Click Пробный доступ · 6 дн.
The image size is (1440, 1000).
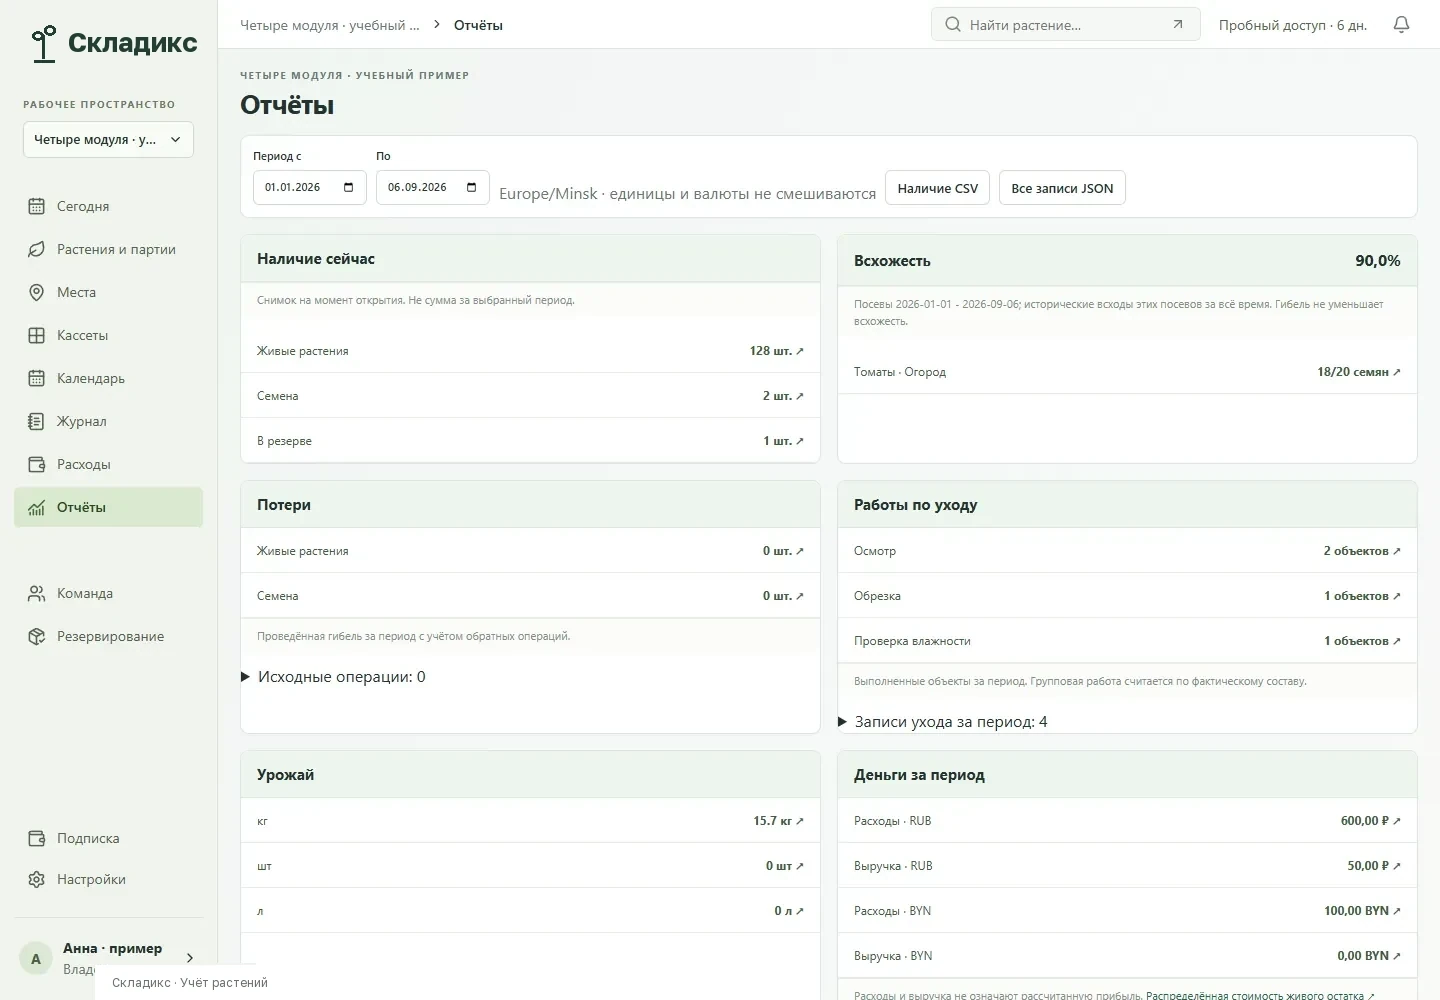click(x=1292, y=25)
